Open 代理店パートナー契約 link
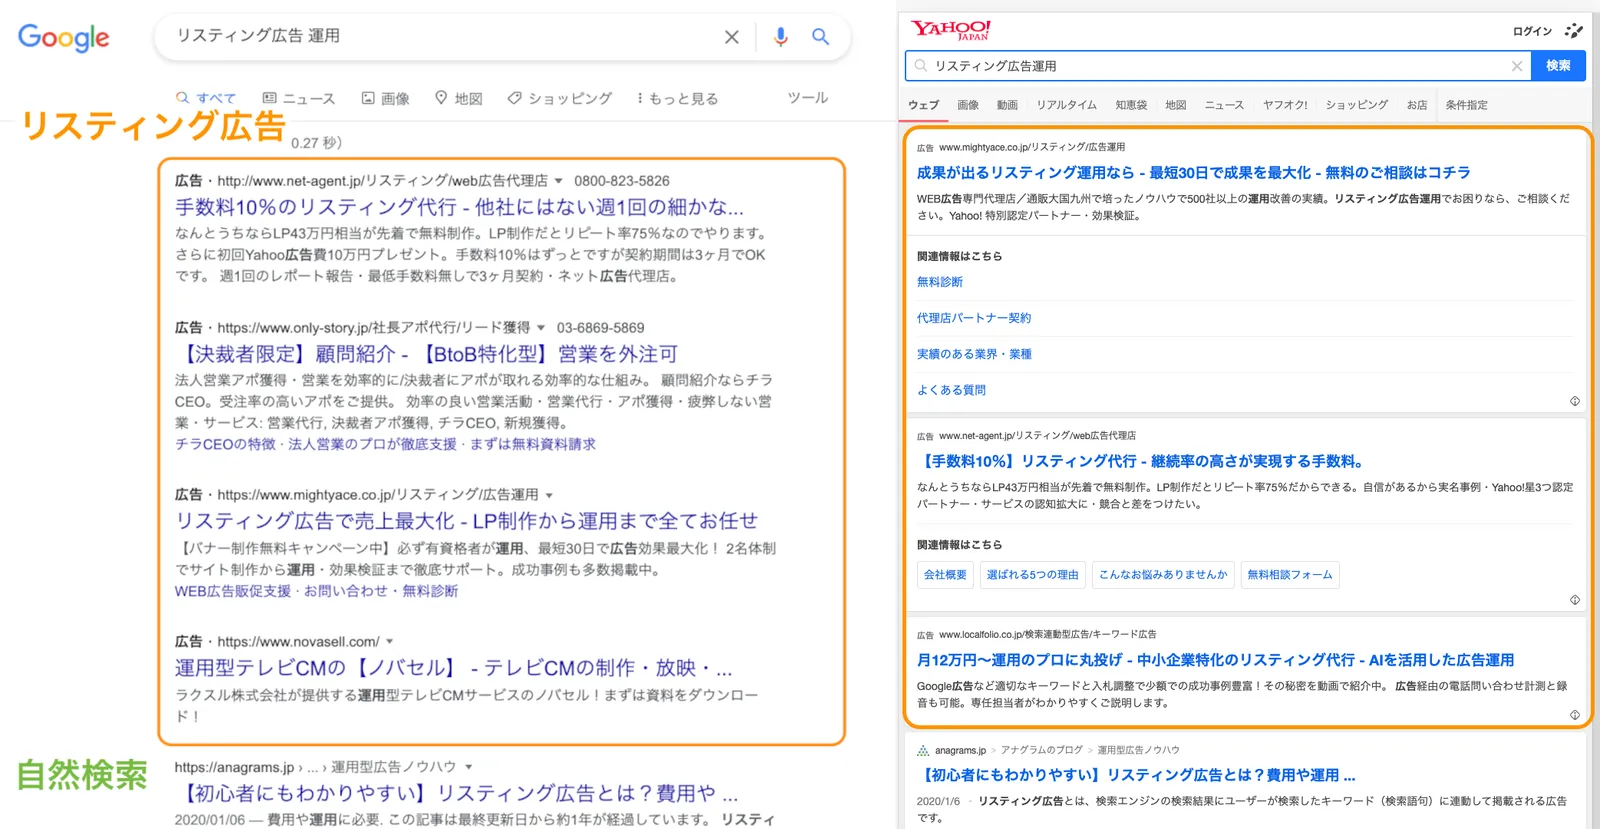The height and width of the screenshot is (829, 1600). (x=974, y=318)
